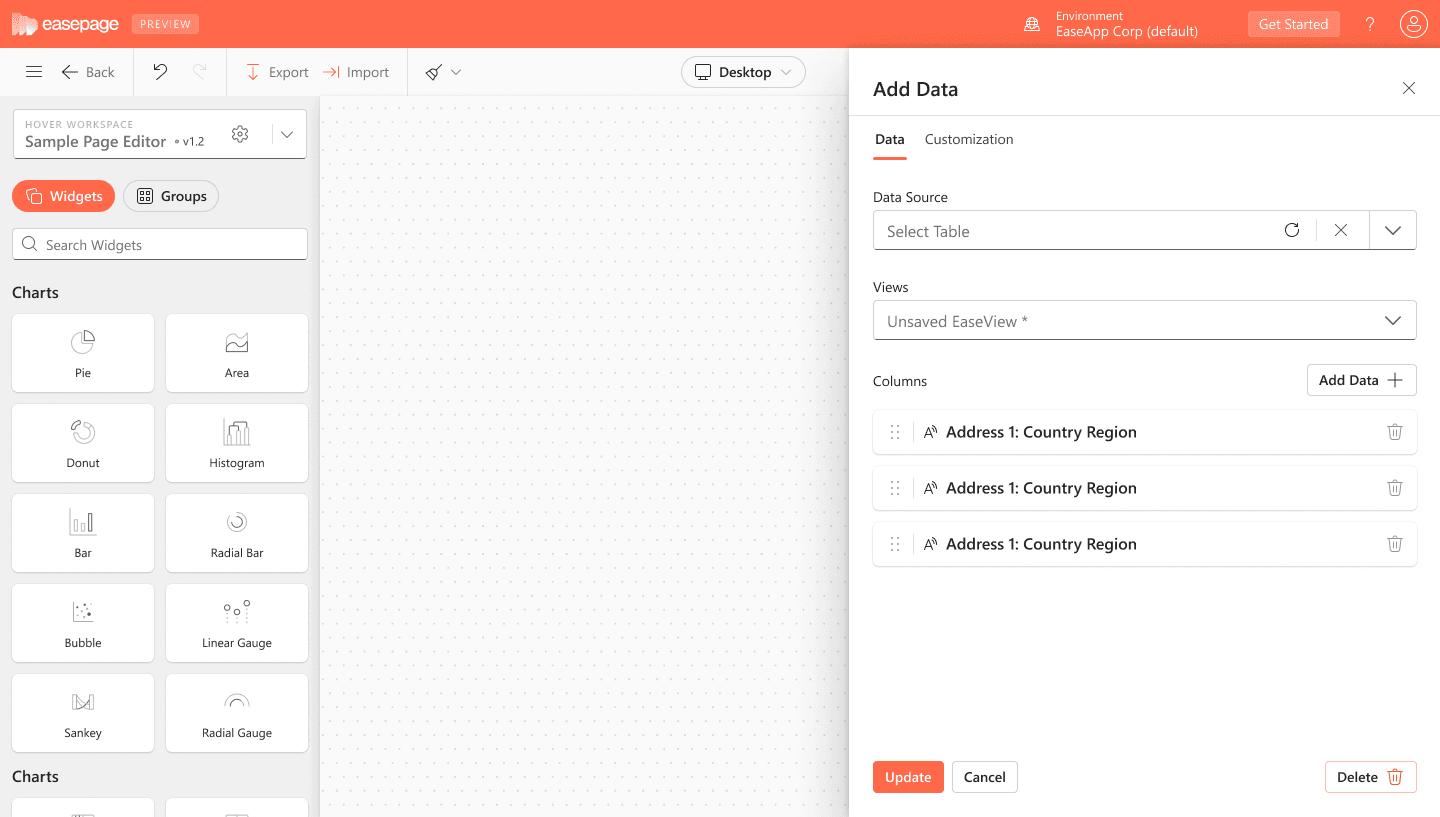Go Back to previous screen
The width and height of the screenshot is (1440, 817).
coord(88,72)
